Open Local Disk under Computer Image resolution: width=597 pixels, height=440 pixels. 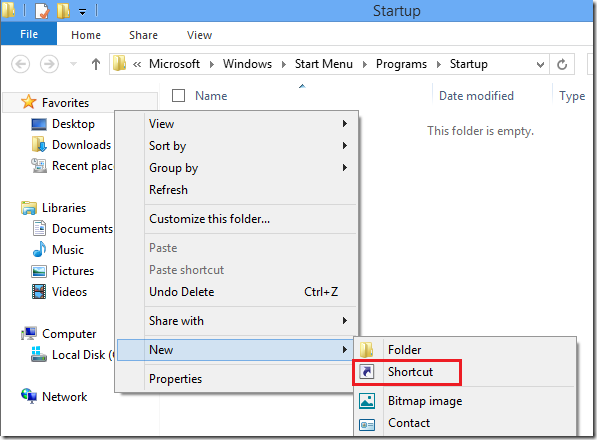tap(83, 355)
